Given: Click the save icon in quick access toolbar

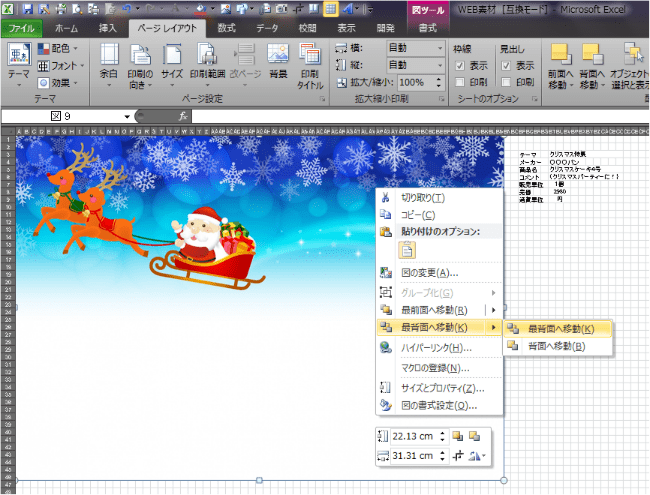Looking at the screenshot, I should (x=28, y=9).
